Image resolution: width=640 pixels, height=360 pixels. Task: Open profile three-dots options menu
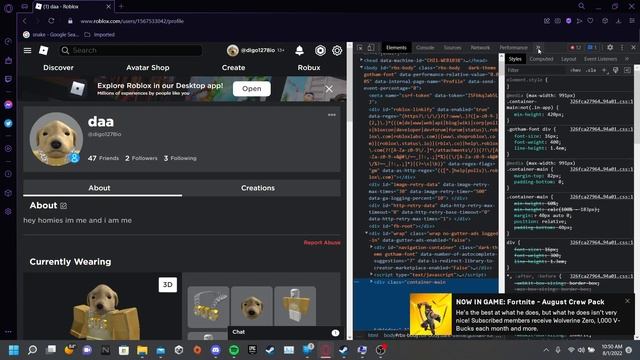[331, 115]
